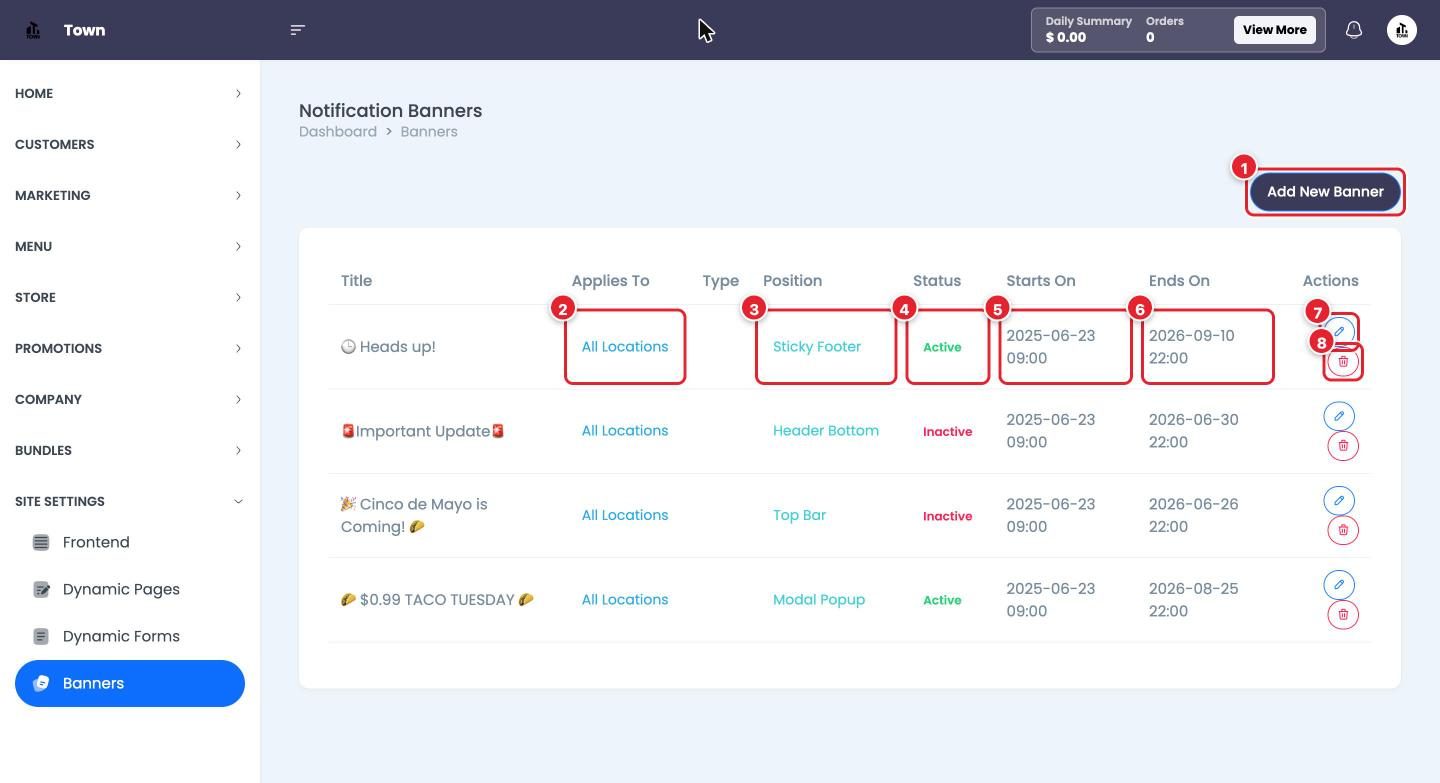Go to Dashboard breadcrumb link
The height and width of the screenshot is (783, 1440).
[x=338, y=131]
